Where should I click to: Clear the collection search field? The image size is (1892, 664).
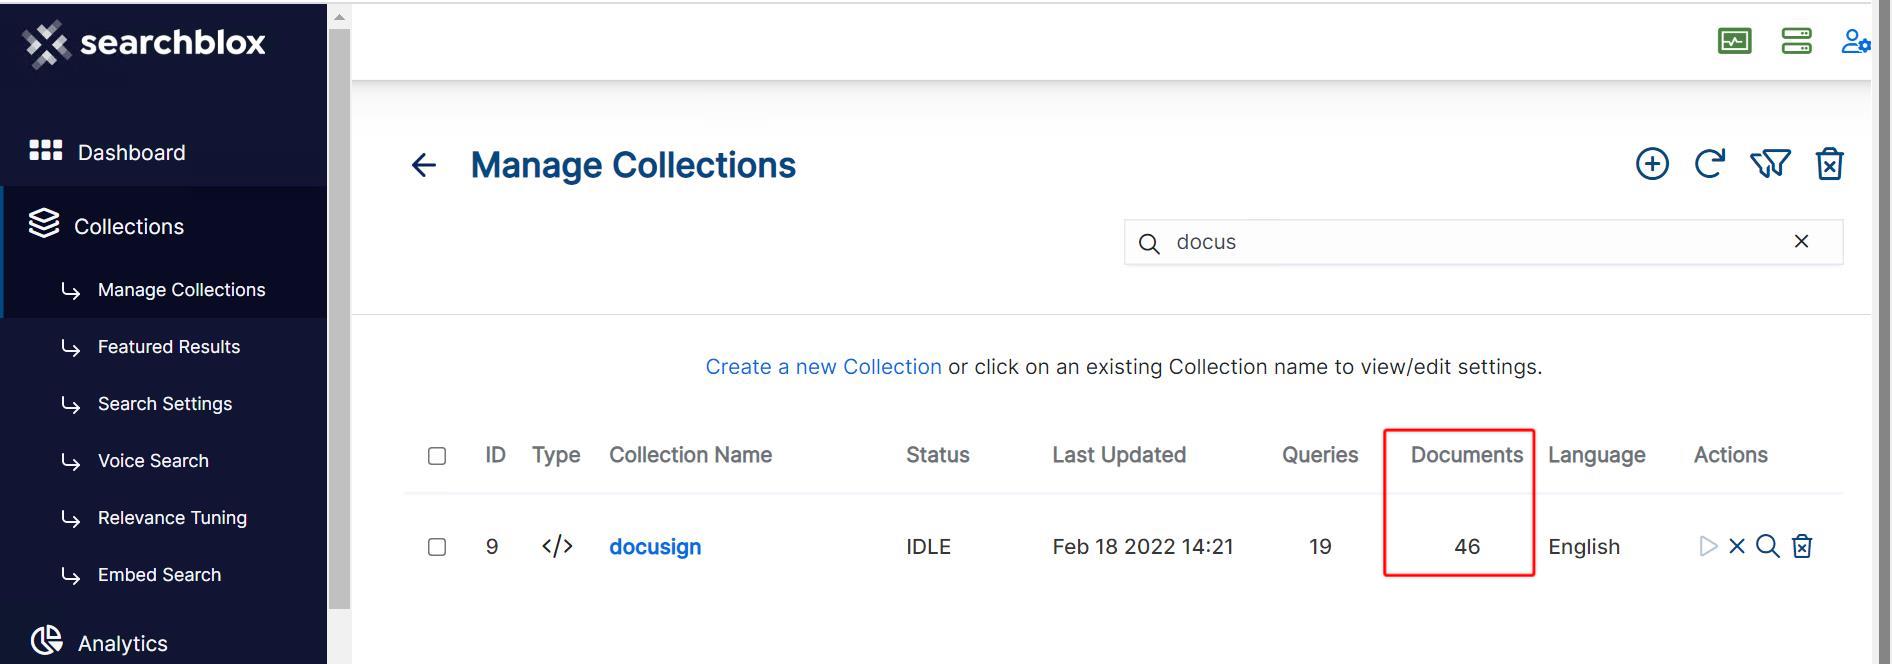click(1801, 241)
